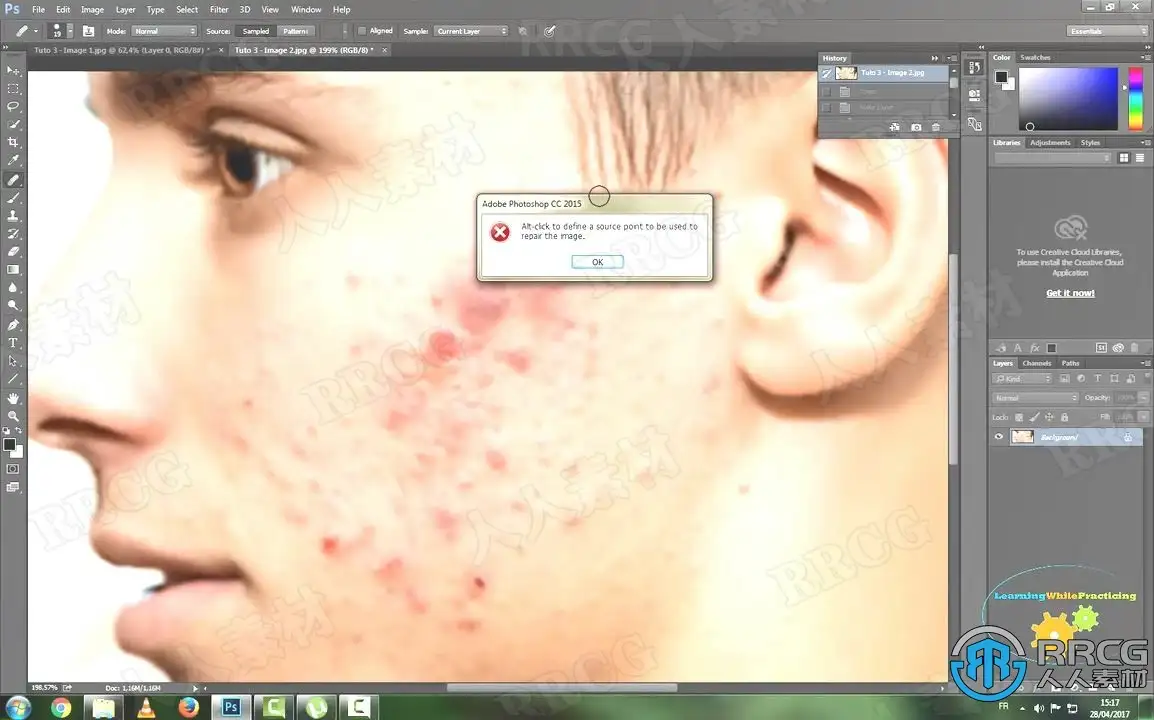The image size is (1154, 720).
Task: Select the Crop tool
Action: click(x=13, y=143)
